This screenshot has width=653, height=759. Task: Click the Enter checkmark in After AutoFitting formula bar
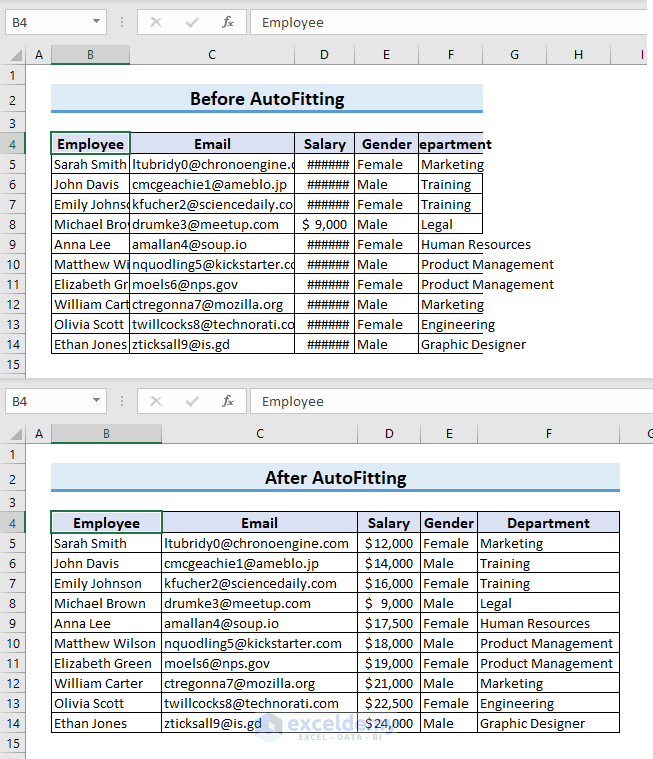point(192,401)
